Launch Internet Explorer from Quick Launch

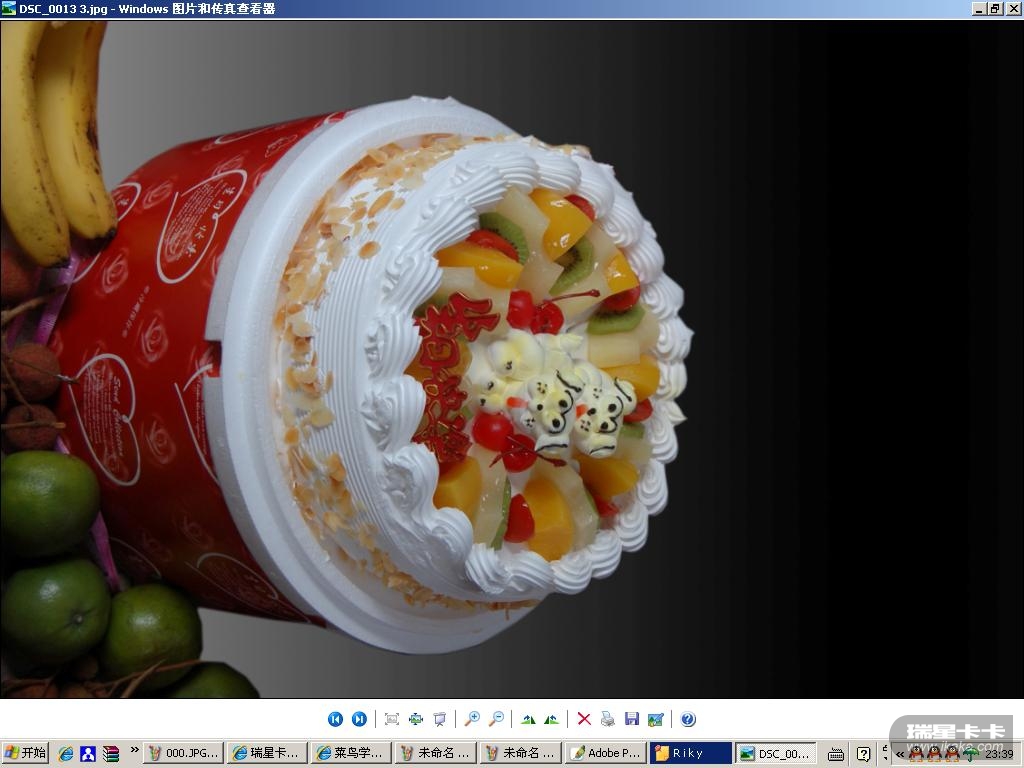pyautogui.click(x=66, y=754)
